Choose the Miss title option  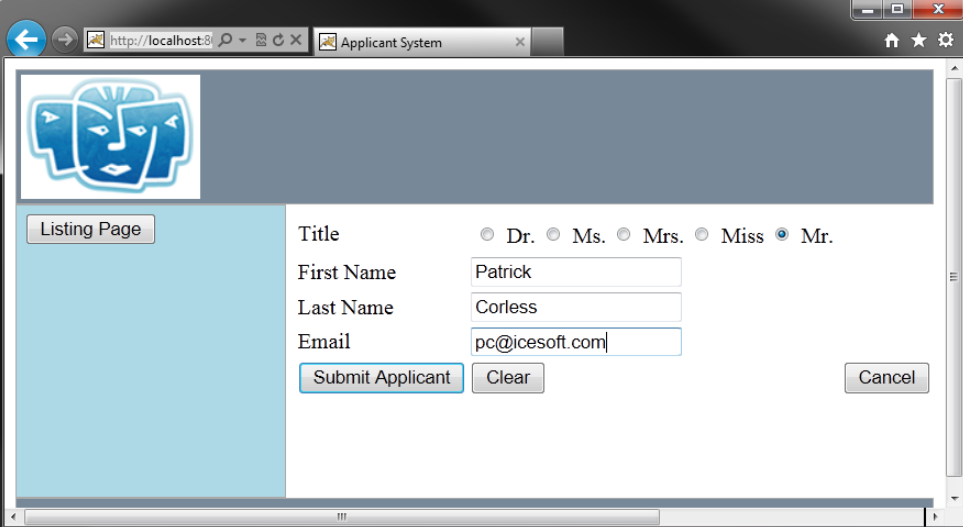coord(702,235)
